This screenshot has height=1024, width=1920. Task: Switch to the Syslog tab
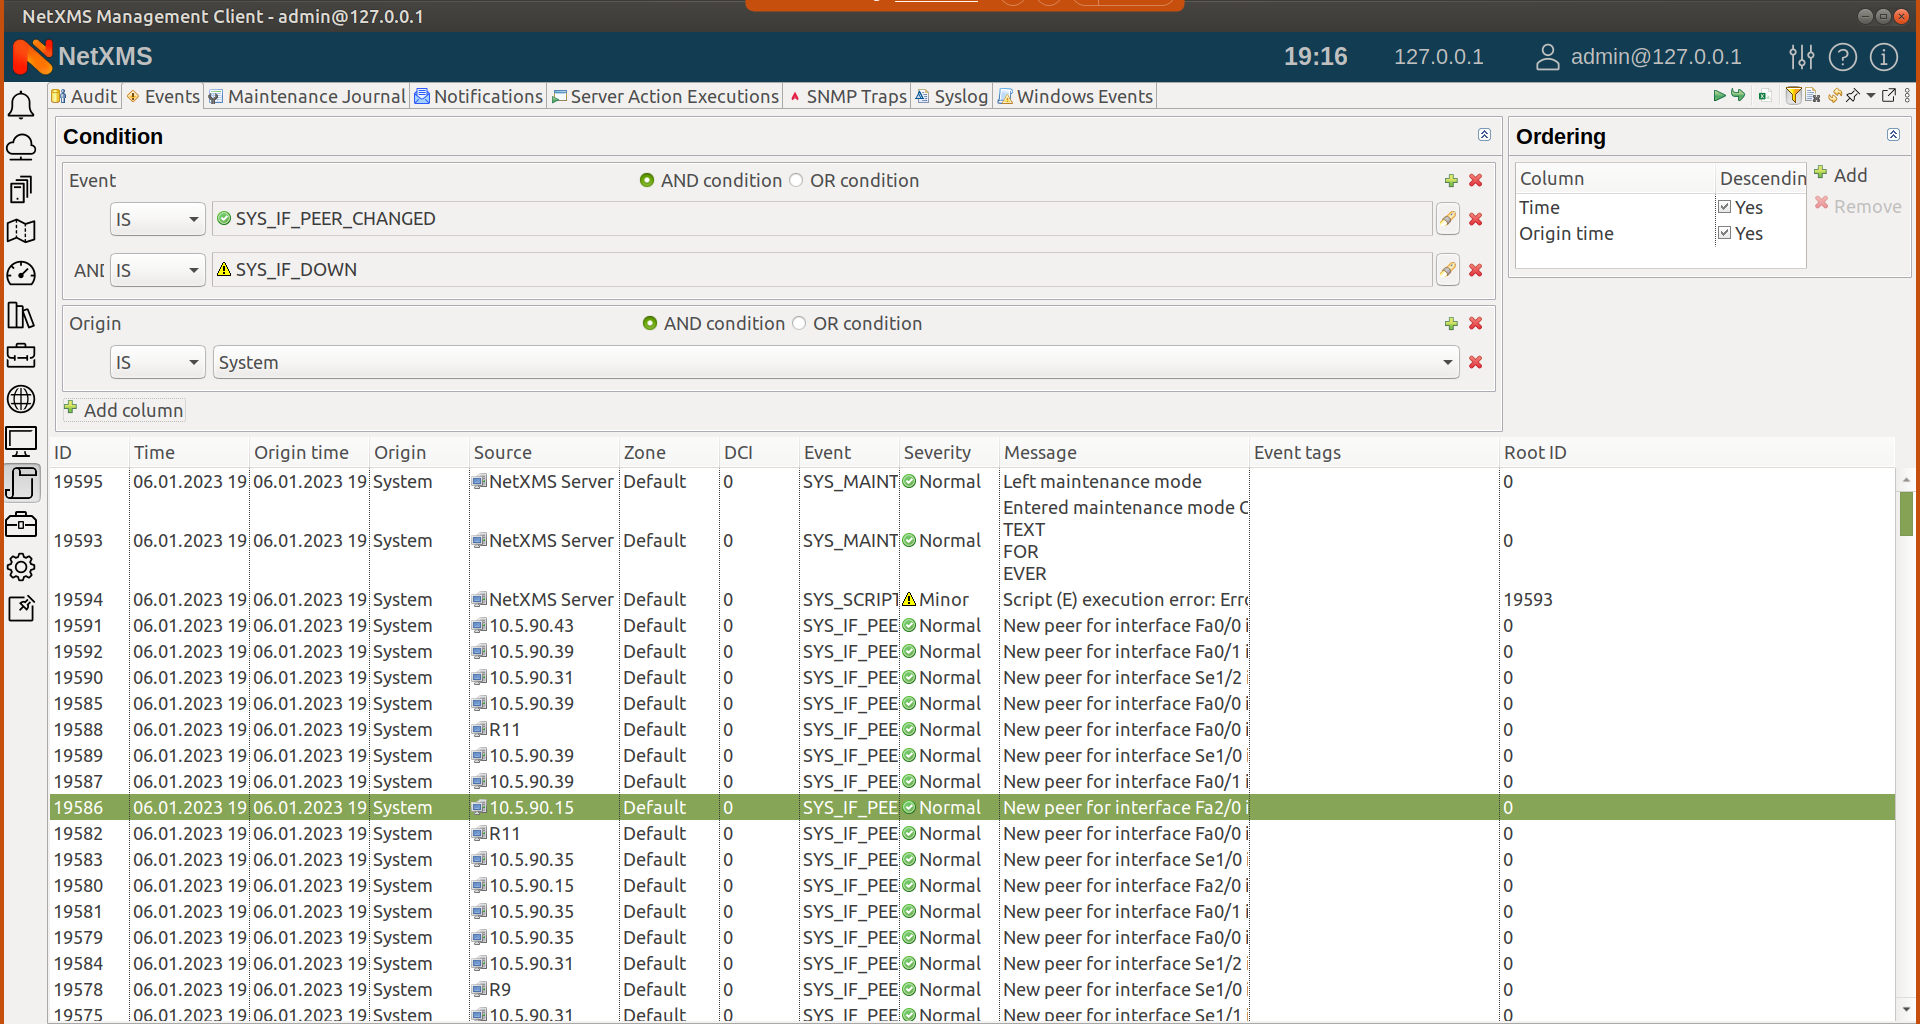tap(959, 96)
